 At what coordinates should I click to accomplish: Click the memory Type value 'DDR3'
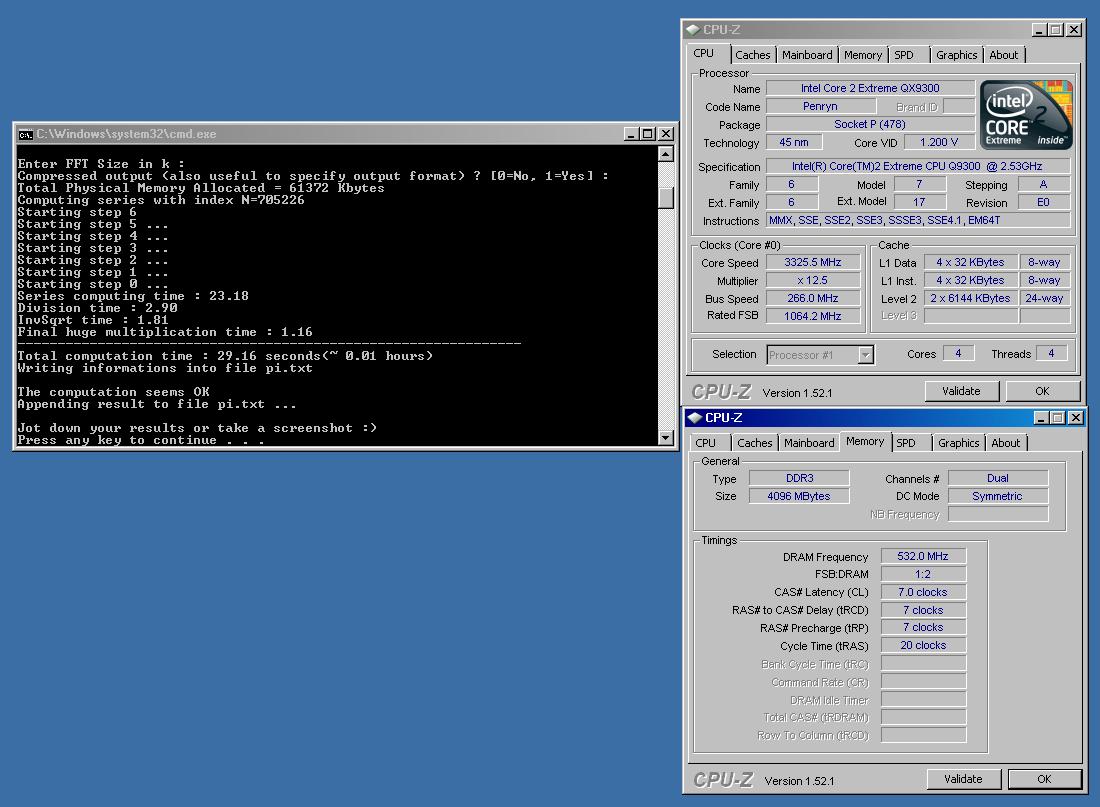coord(799,478)
